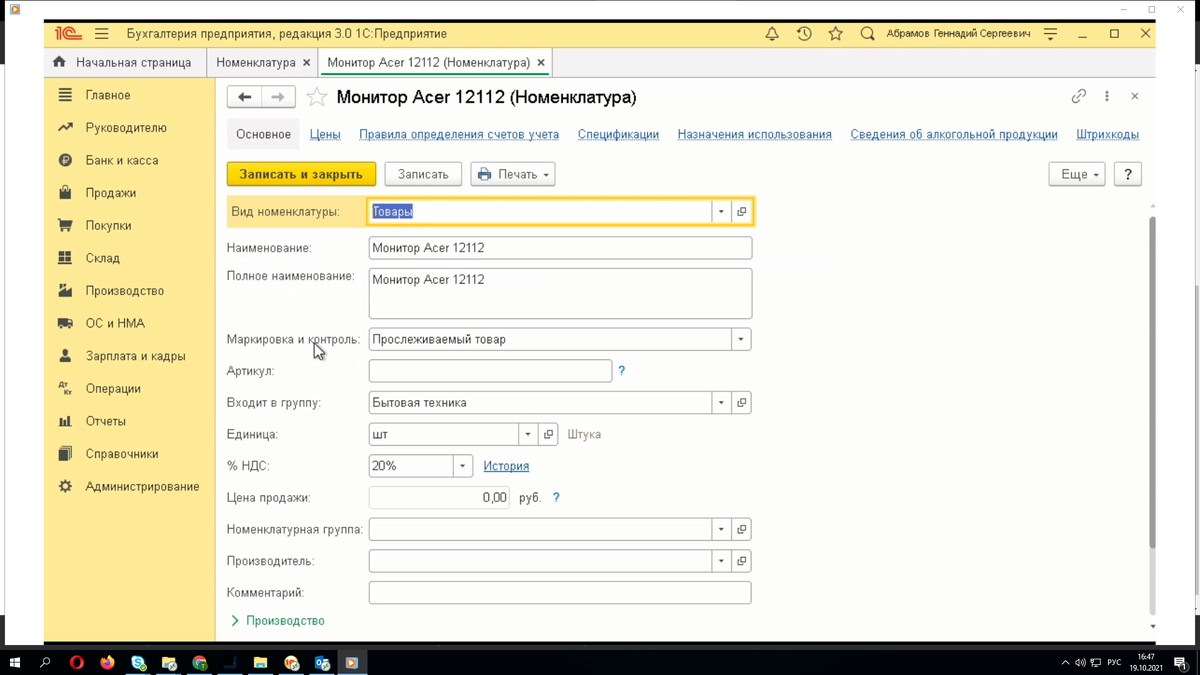Add Монитор Acer 12112 to favorites star
Screen dimensions: 1200x675
[x=317, y=97]
